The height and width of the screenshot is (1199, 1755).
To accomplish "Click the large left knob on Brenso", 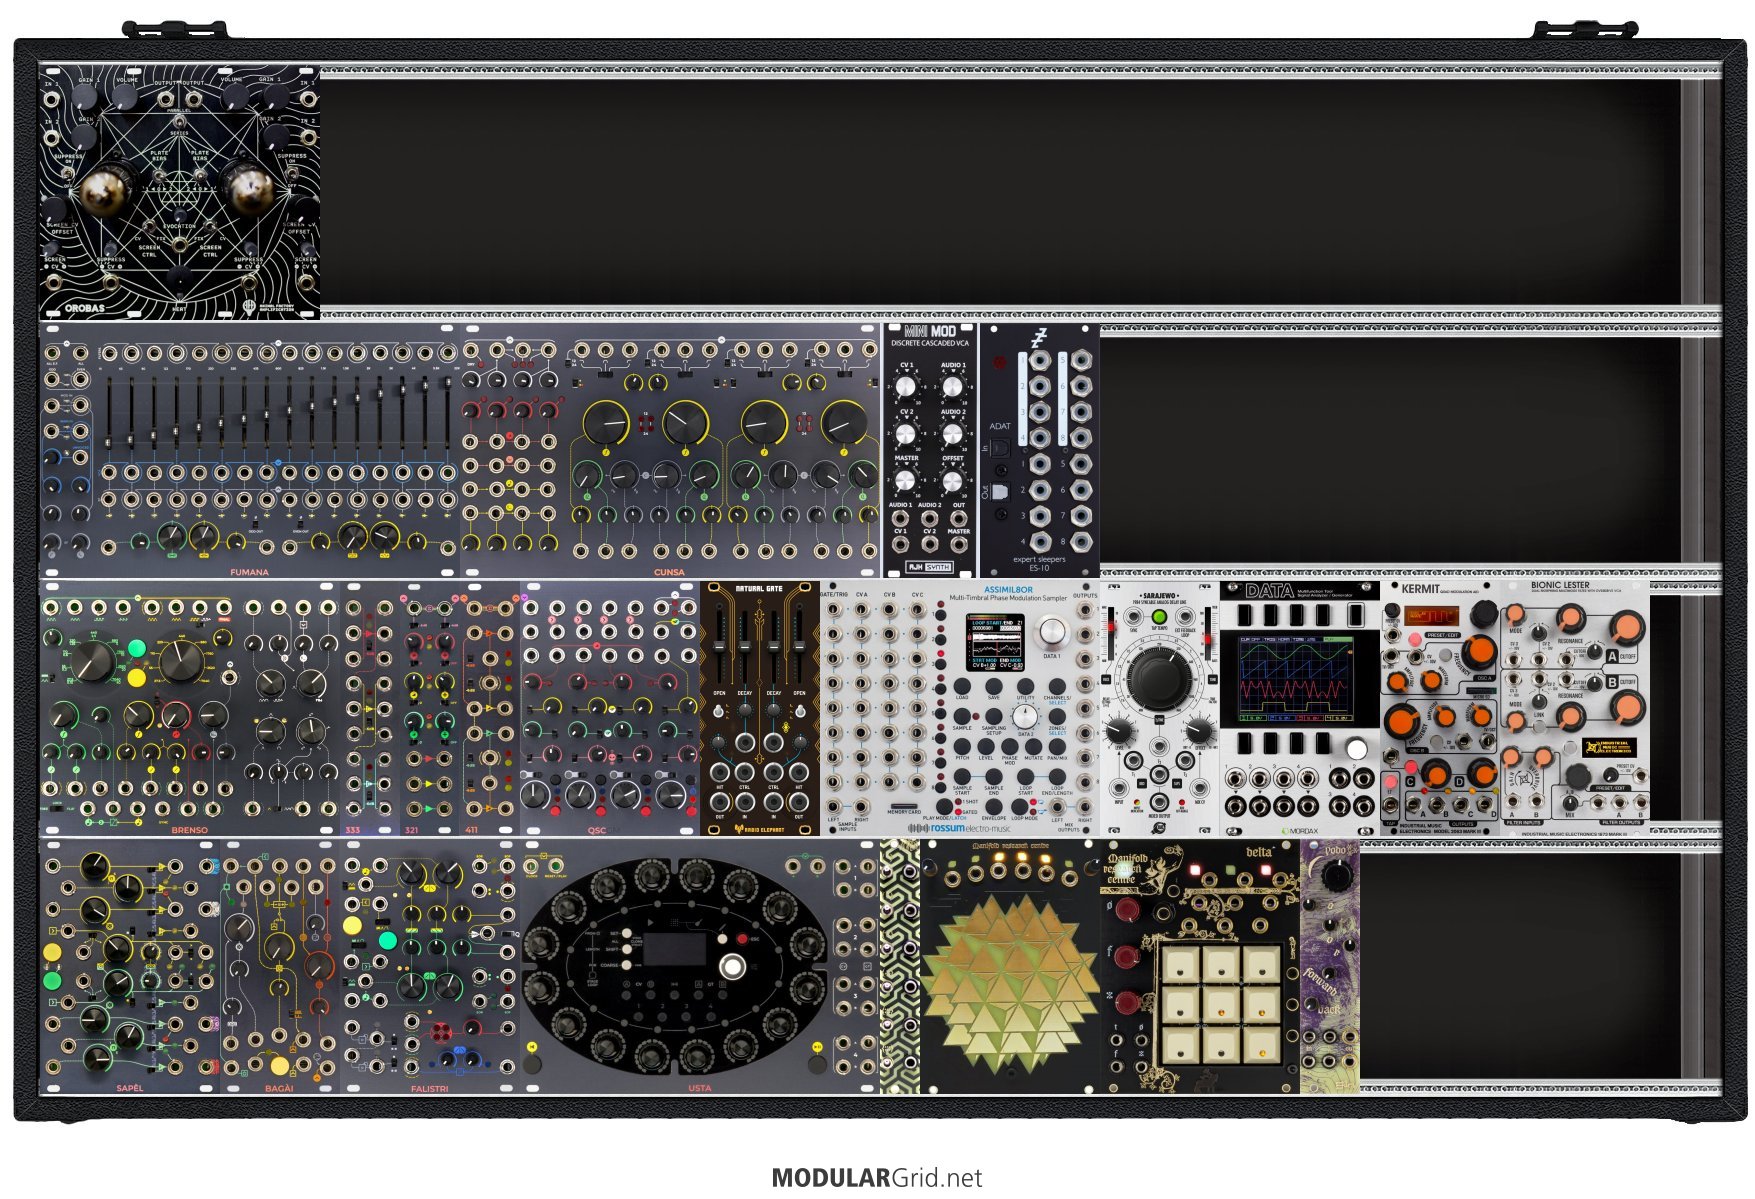I will coord(92,661).
